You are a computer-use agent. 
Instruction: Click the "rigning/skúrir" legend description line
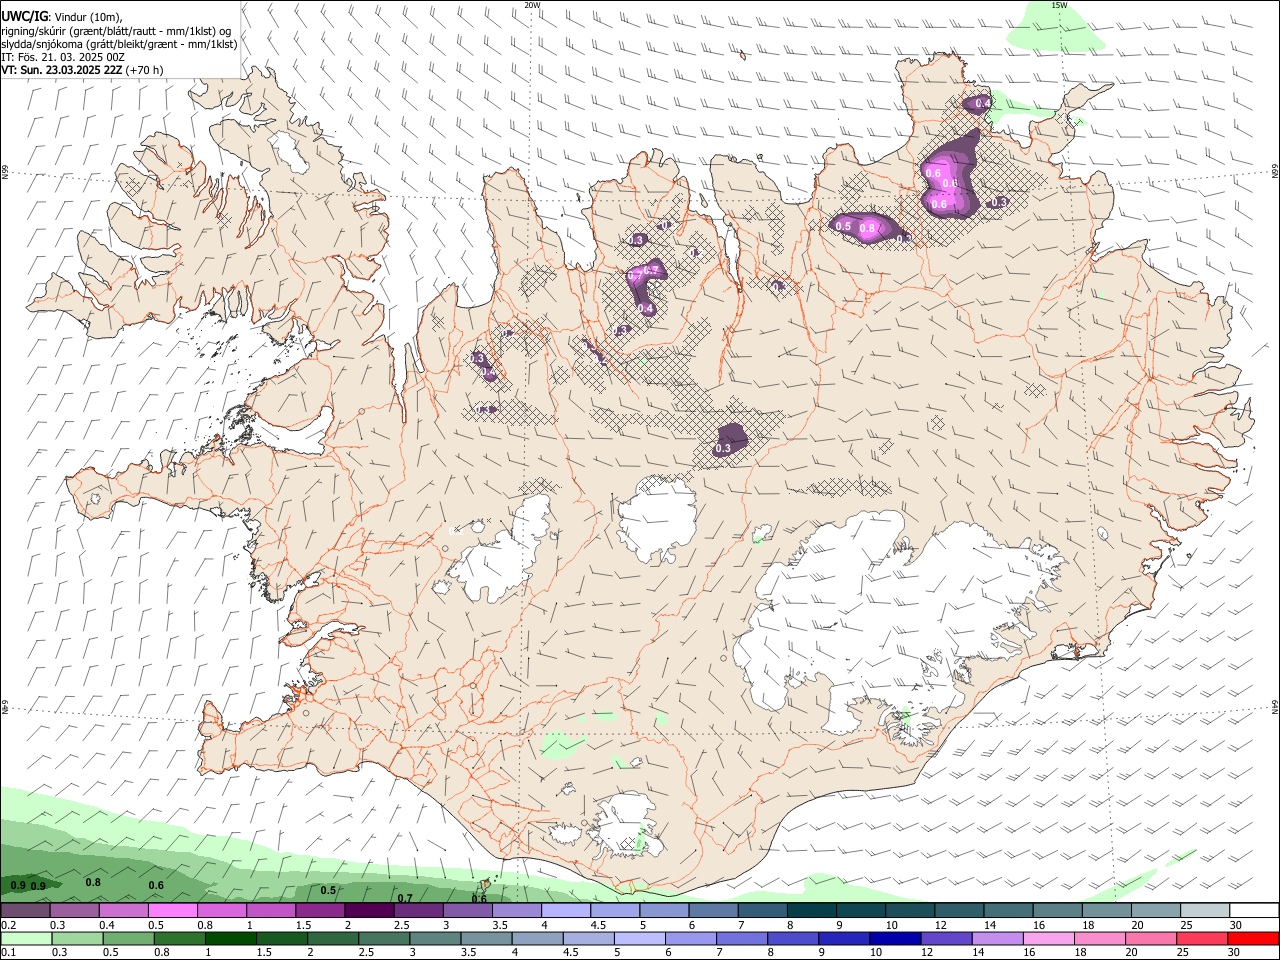point(115,30)
